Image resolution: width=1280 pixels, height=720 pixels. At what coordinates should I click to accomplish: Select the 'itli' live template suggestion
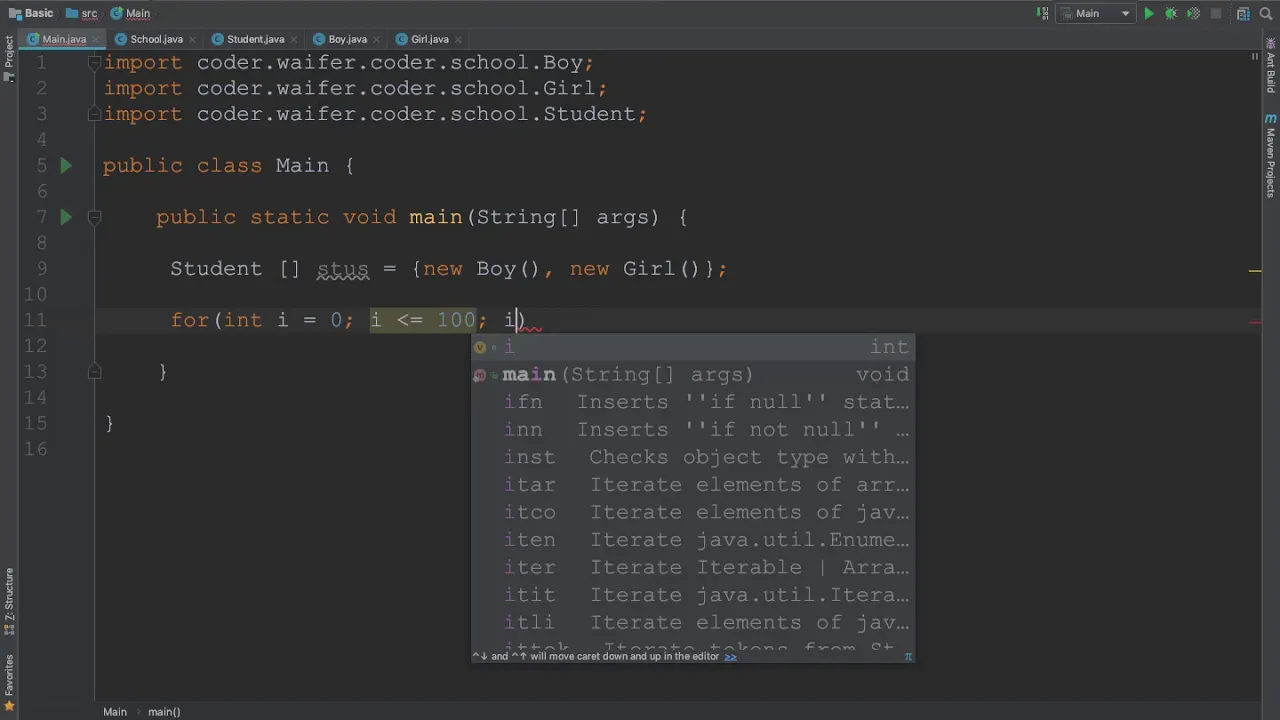click(x=692, y=622)
